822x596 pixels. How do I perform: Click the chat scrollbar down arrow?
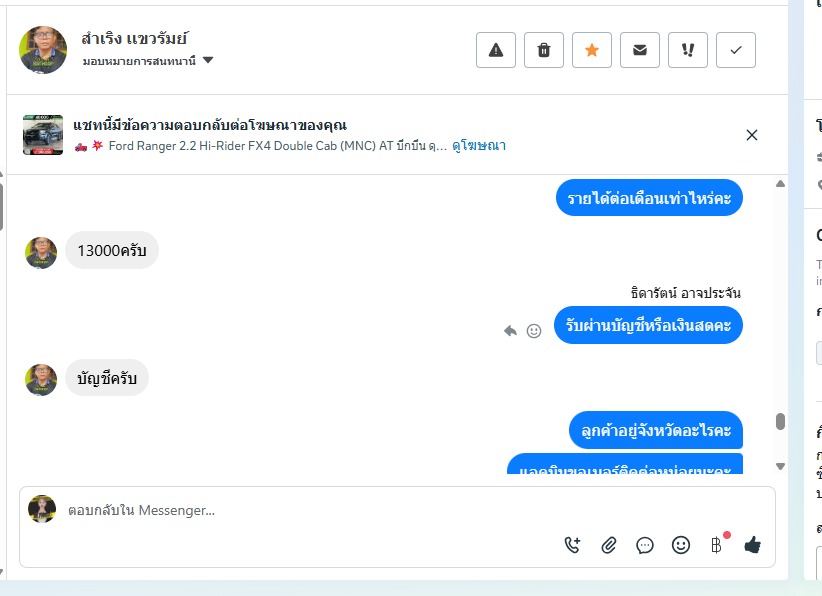pyautogui.click(x=780, y=466)
